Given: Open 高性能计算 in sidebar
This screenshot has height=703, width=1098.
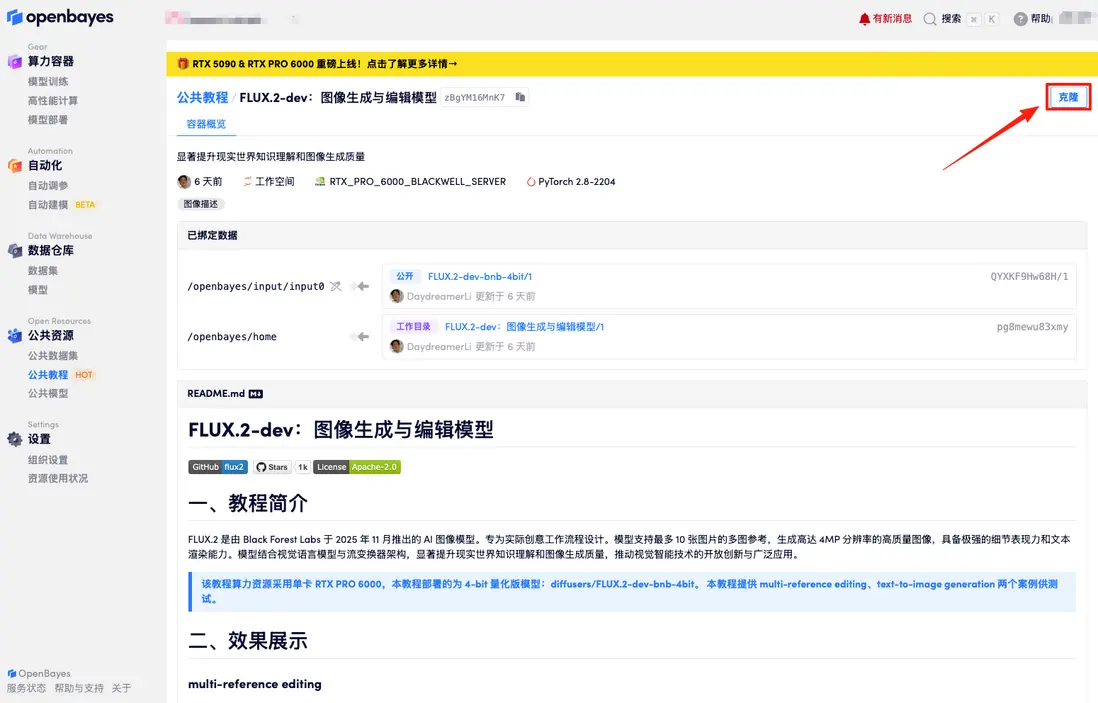Looking at the screenshot, I should point(53,101).
